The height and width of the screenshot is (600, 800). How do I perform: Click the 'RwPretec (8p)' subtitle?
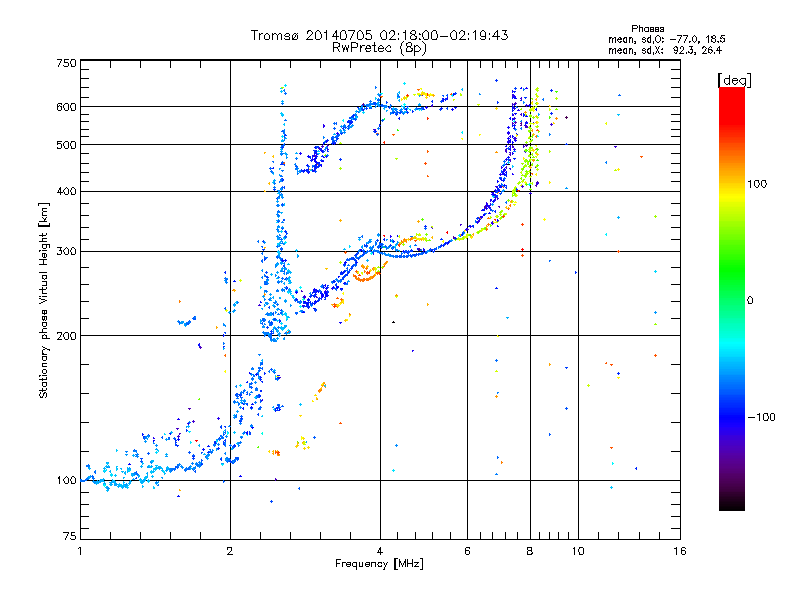tap(379, 48)
